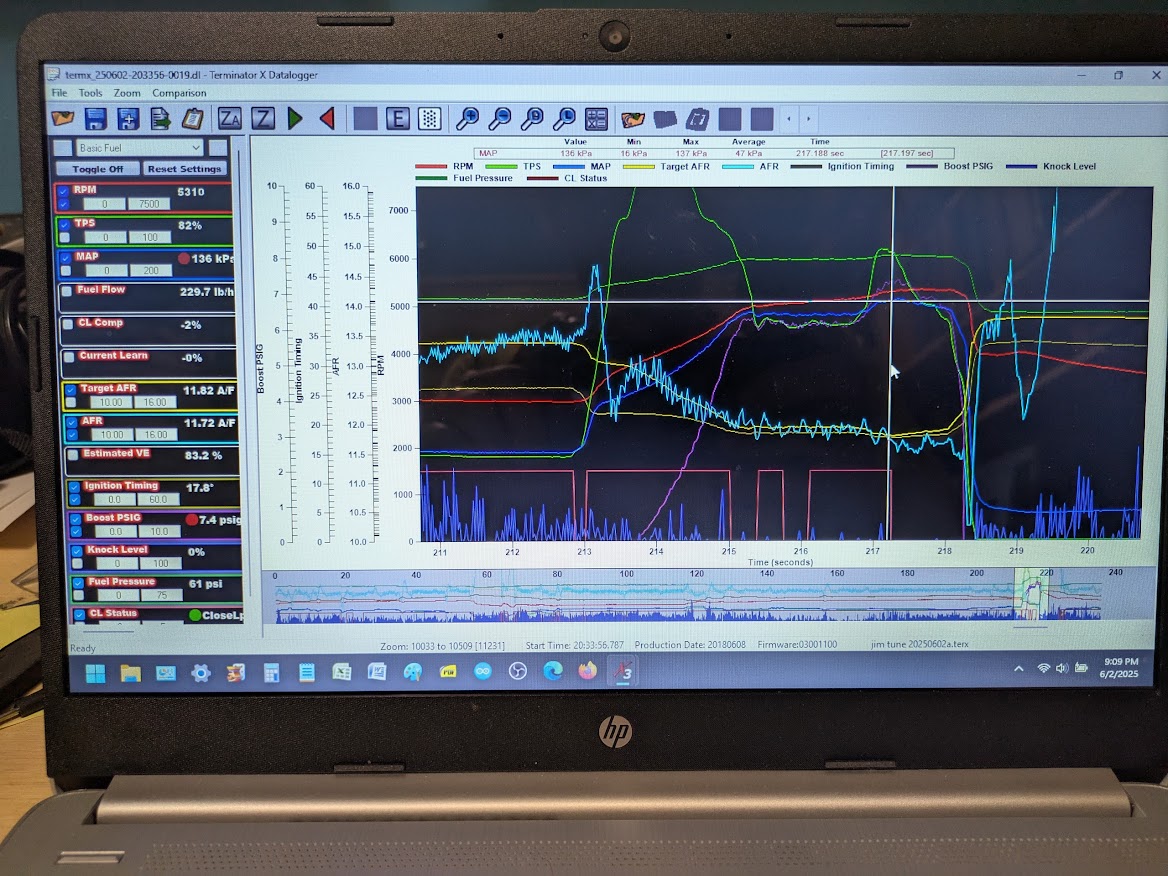Click the E toolbar icon
Viewport: 1168px width, 876px height.
click(x=398, y=118)
